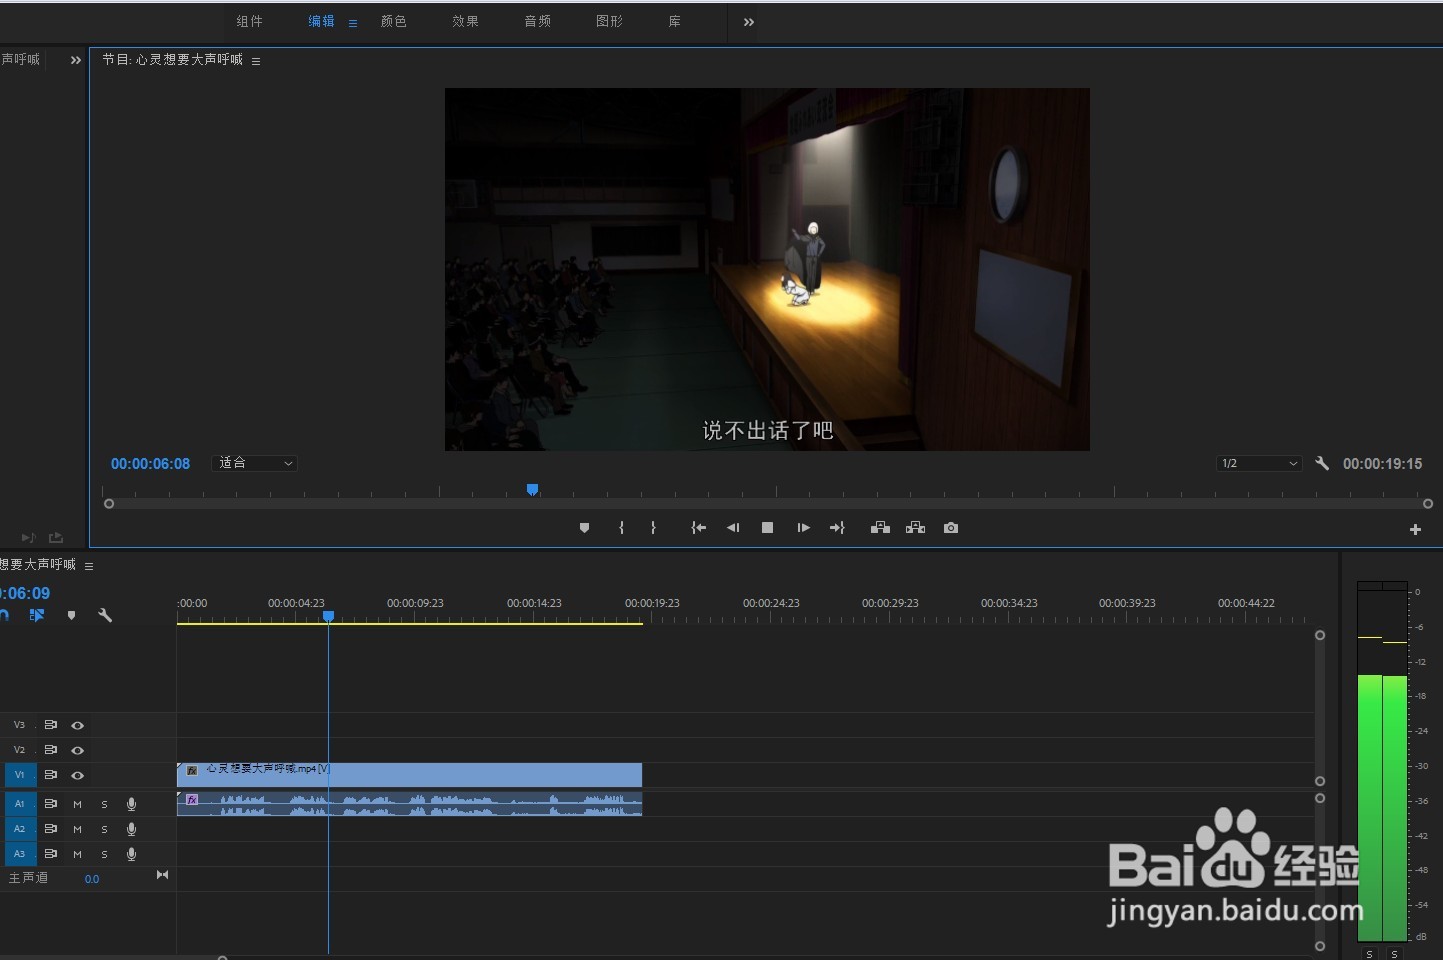Toggle sync lock for track V3
Image resolution: width=1443 pixels, height=960 pixels.
coord(50,725)
